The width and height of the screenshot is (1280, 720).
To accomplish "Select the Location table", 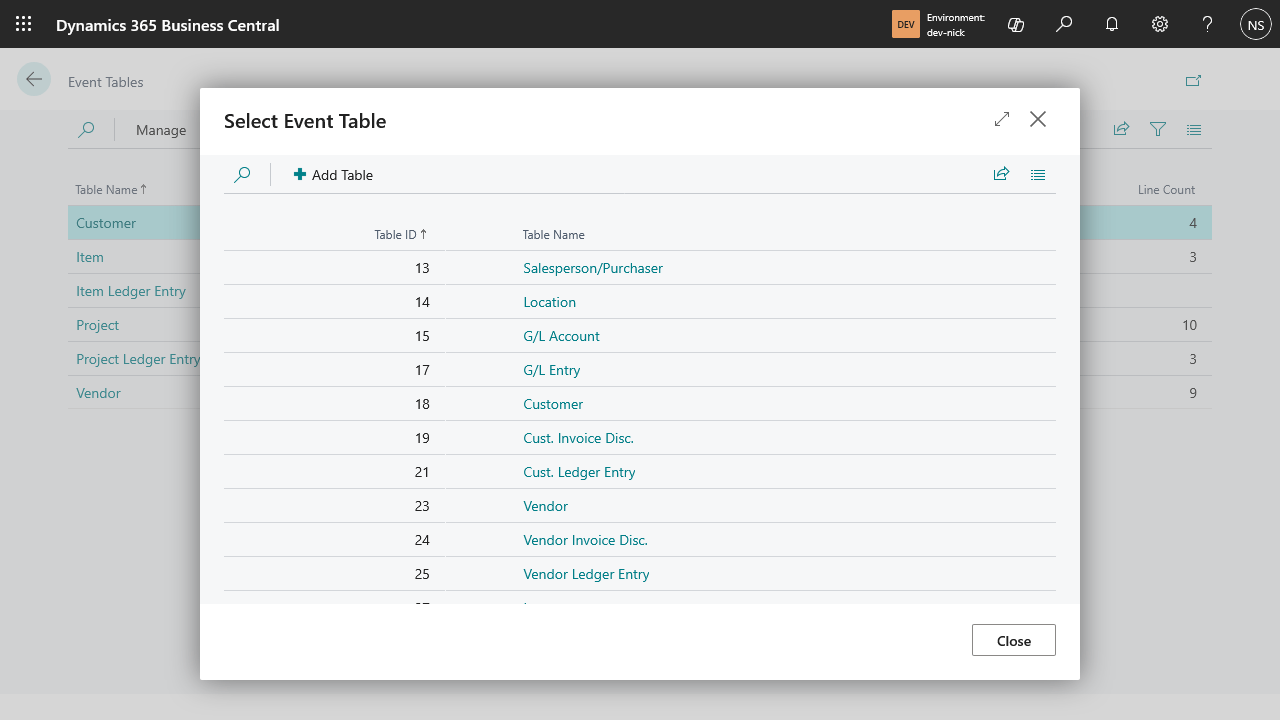I will [x=549, y=302].
